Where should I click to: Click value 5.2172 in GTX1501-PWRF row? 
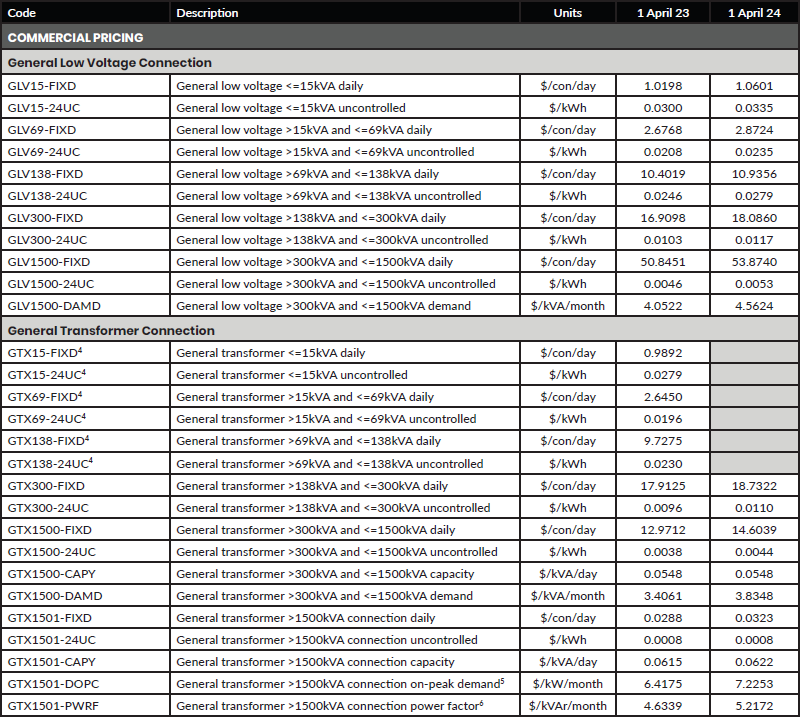click(754, 706)
